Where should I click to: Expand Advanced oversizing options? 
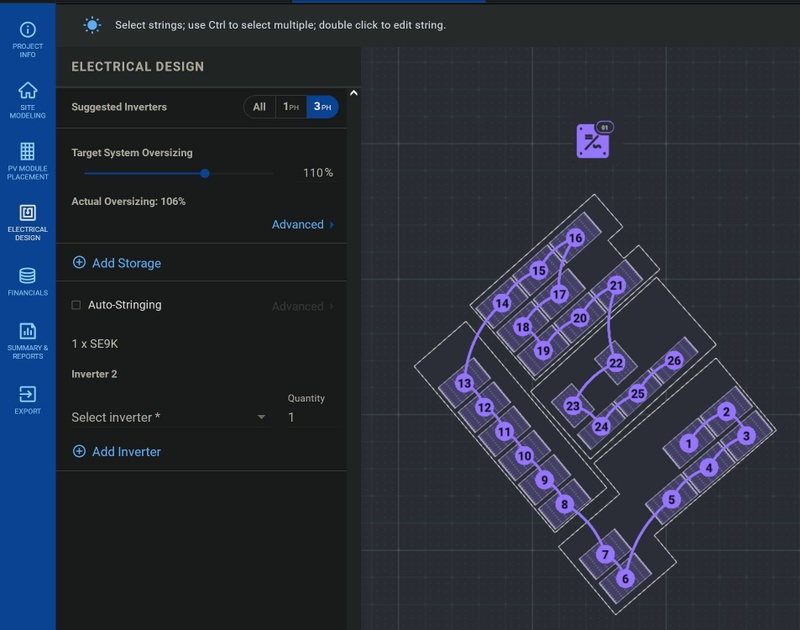[303, 224]
